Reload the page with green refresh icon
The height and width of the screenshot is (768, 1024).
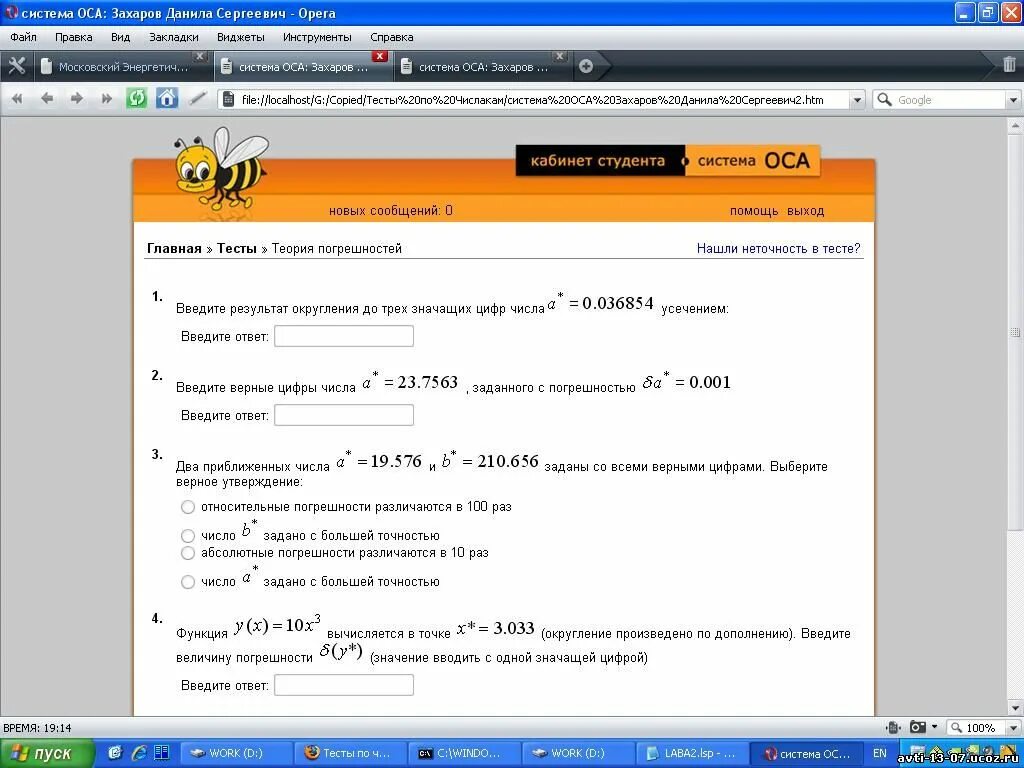136,99
